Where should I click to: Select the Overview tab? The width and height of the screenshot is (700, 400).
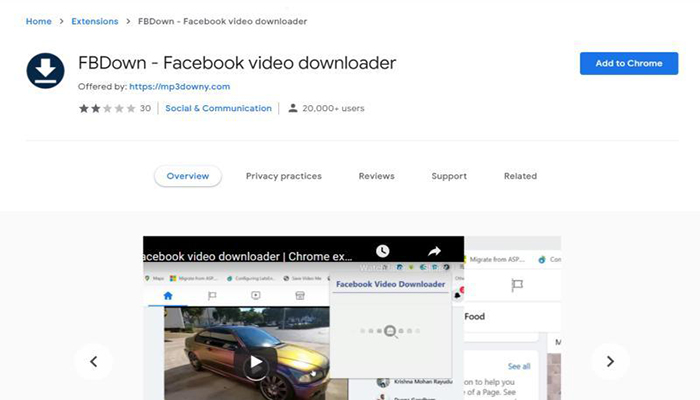coord(188,176)
